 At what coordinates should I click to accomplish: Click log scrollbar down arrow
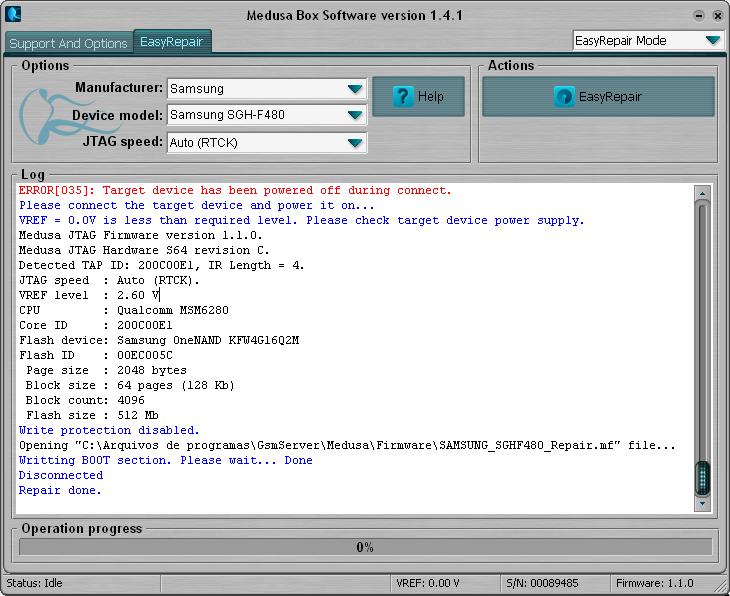coord(702,504)
